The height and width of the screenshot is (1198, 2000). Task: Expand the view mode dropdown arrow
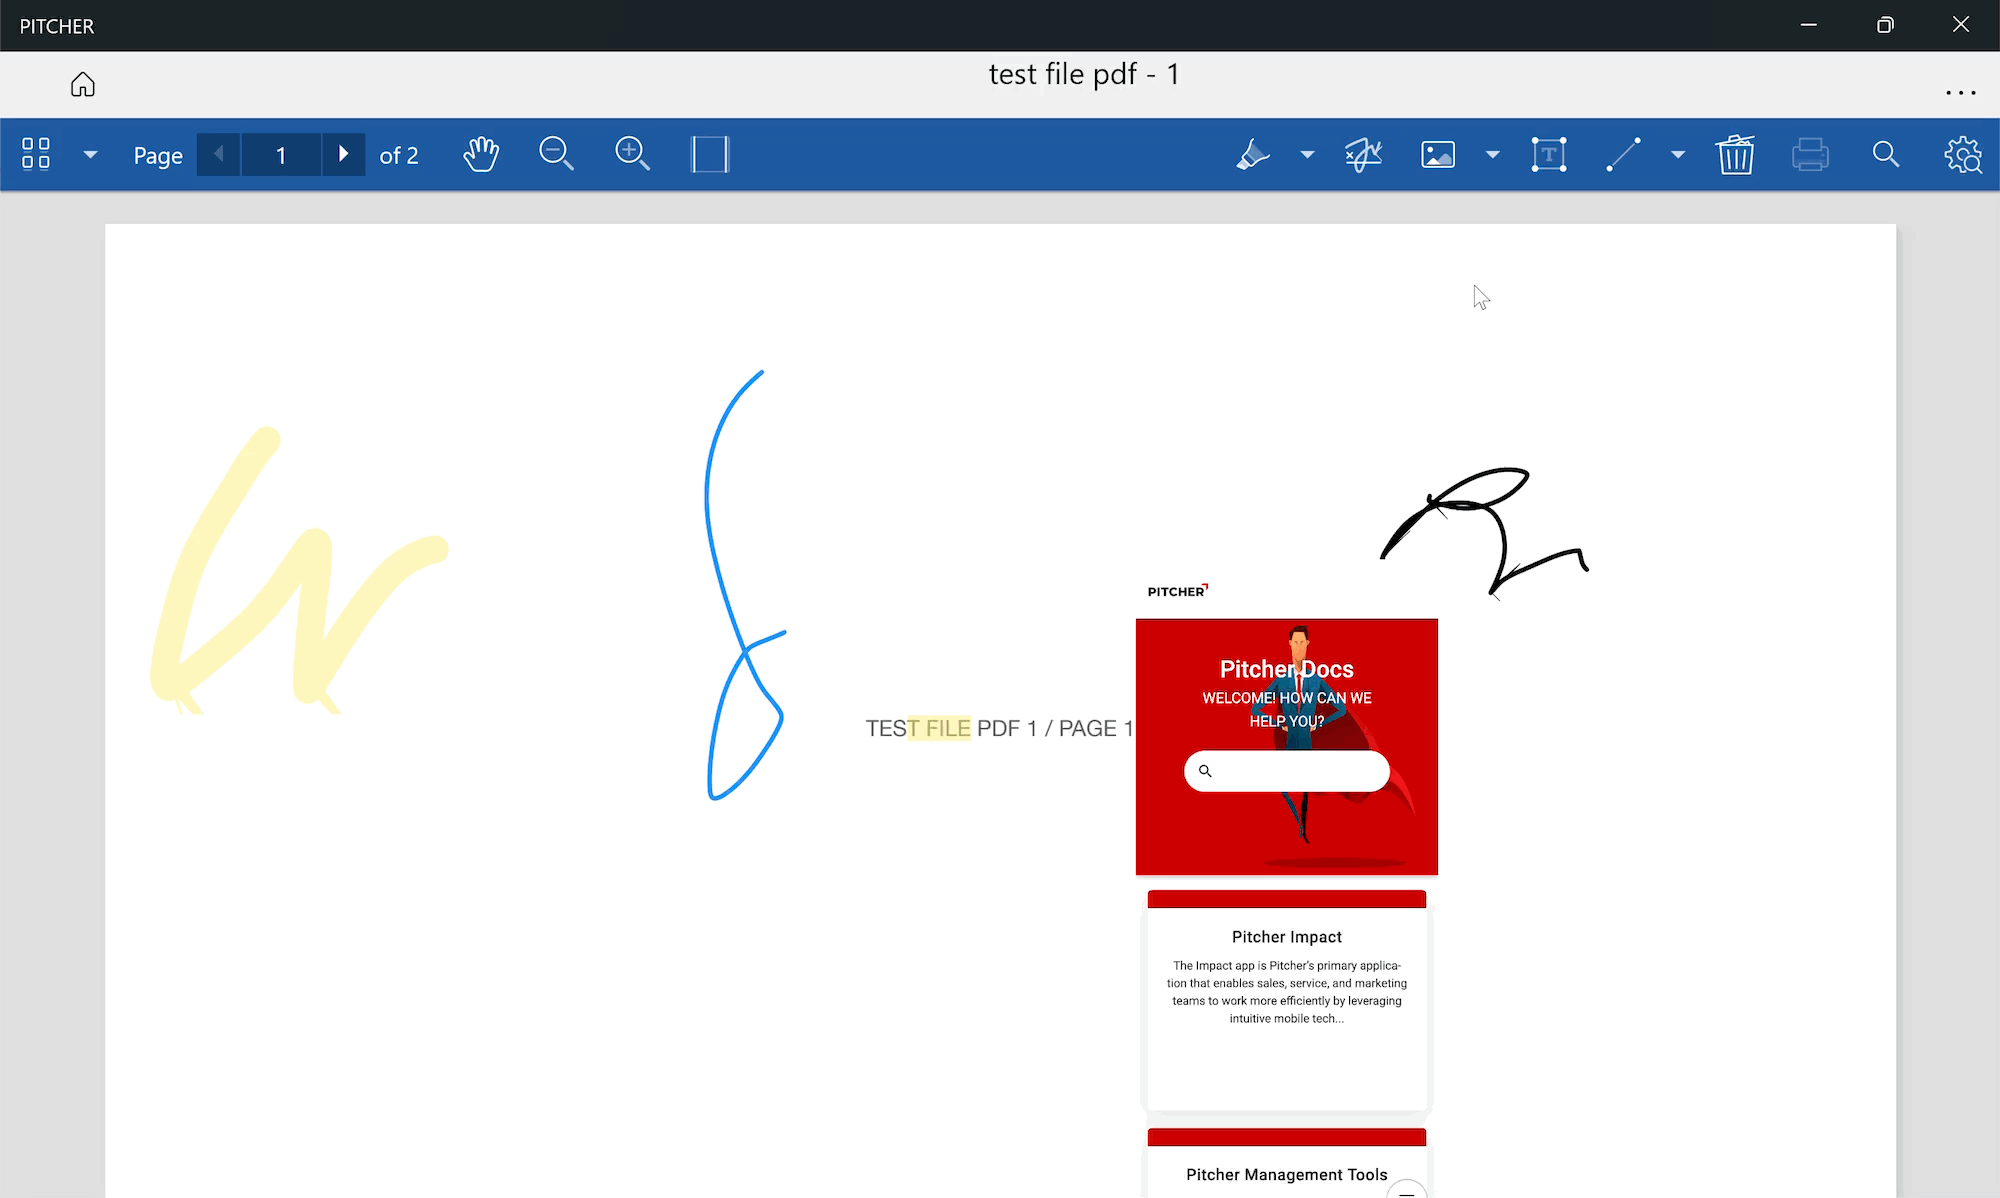[90, 154]
